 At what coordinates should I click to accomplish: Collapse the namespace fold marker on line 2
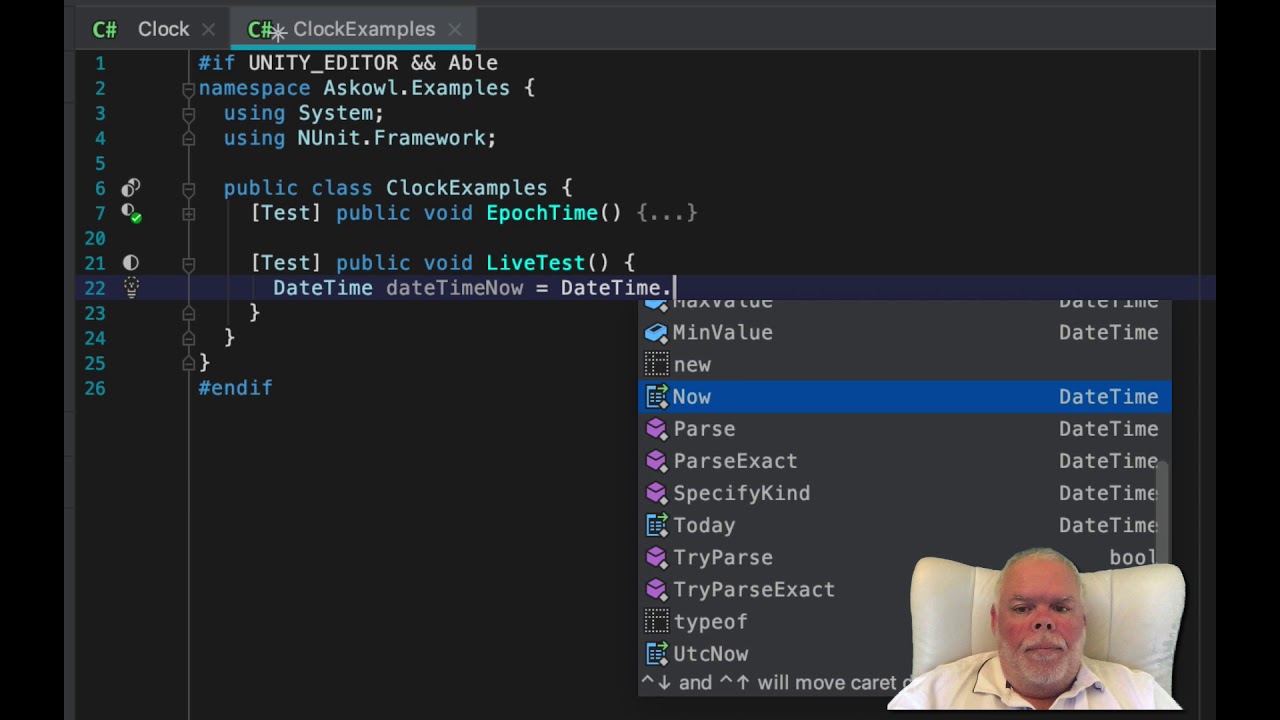pos(188,88)
